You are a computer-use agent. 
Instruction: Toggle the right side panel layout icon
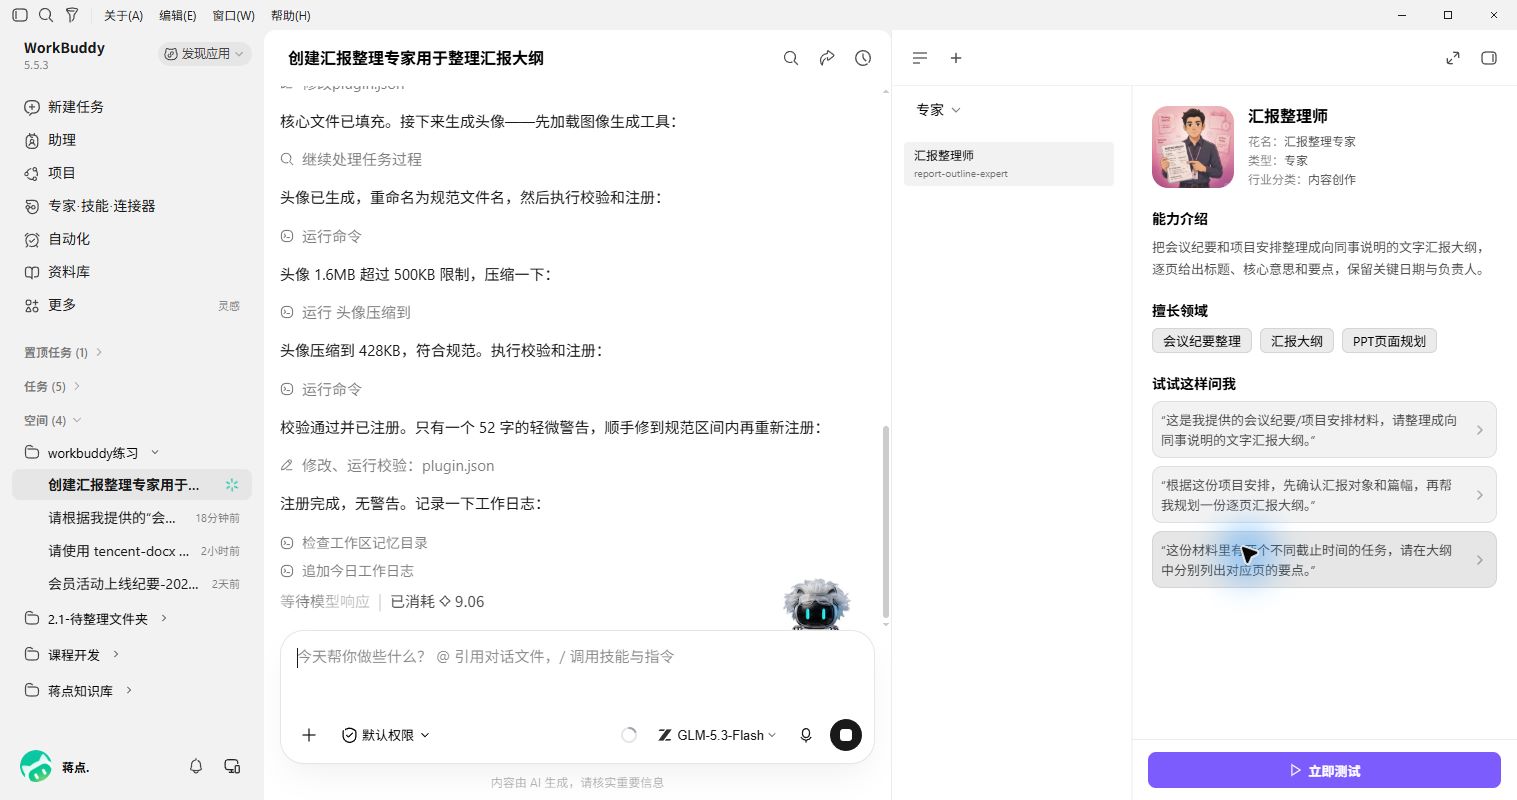(x=1489, y=58)
